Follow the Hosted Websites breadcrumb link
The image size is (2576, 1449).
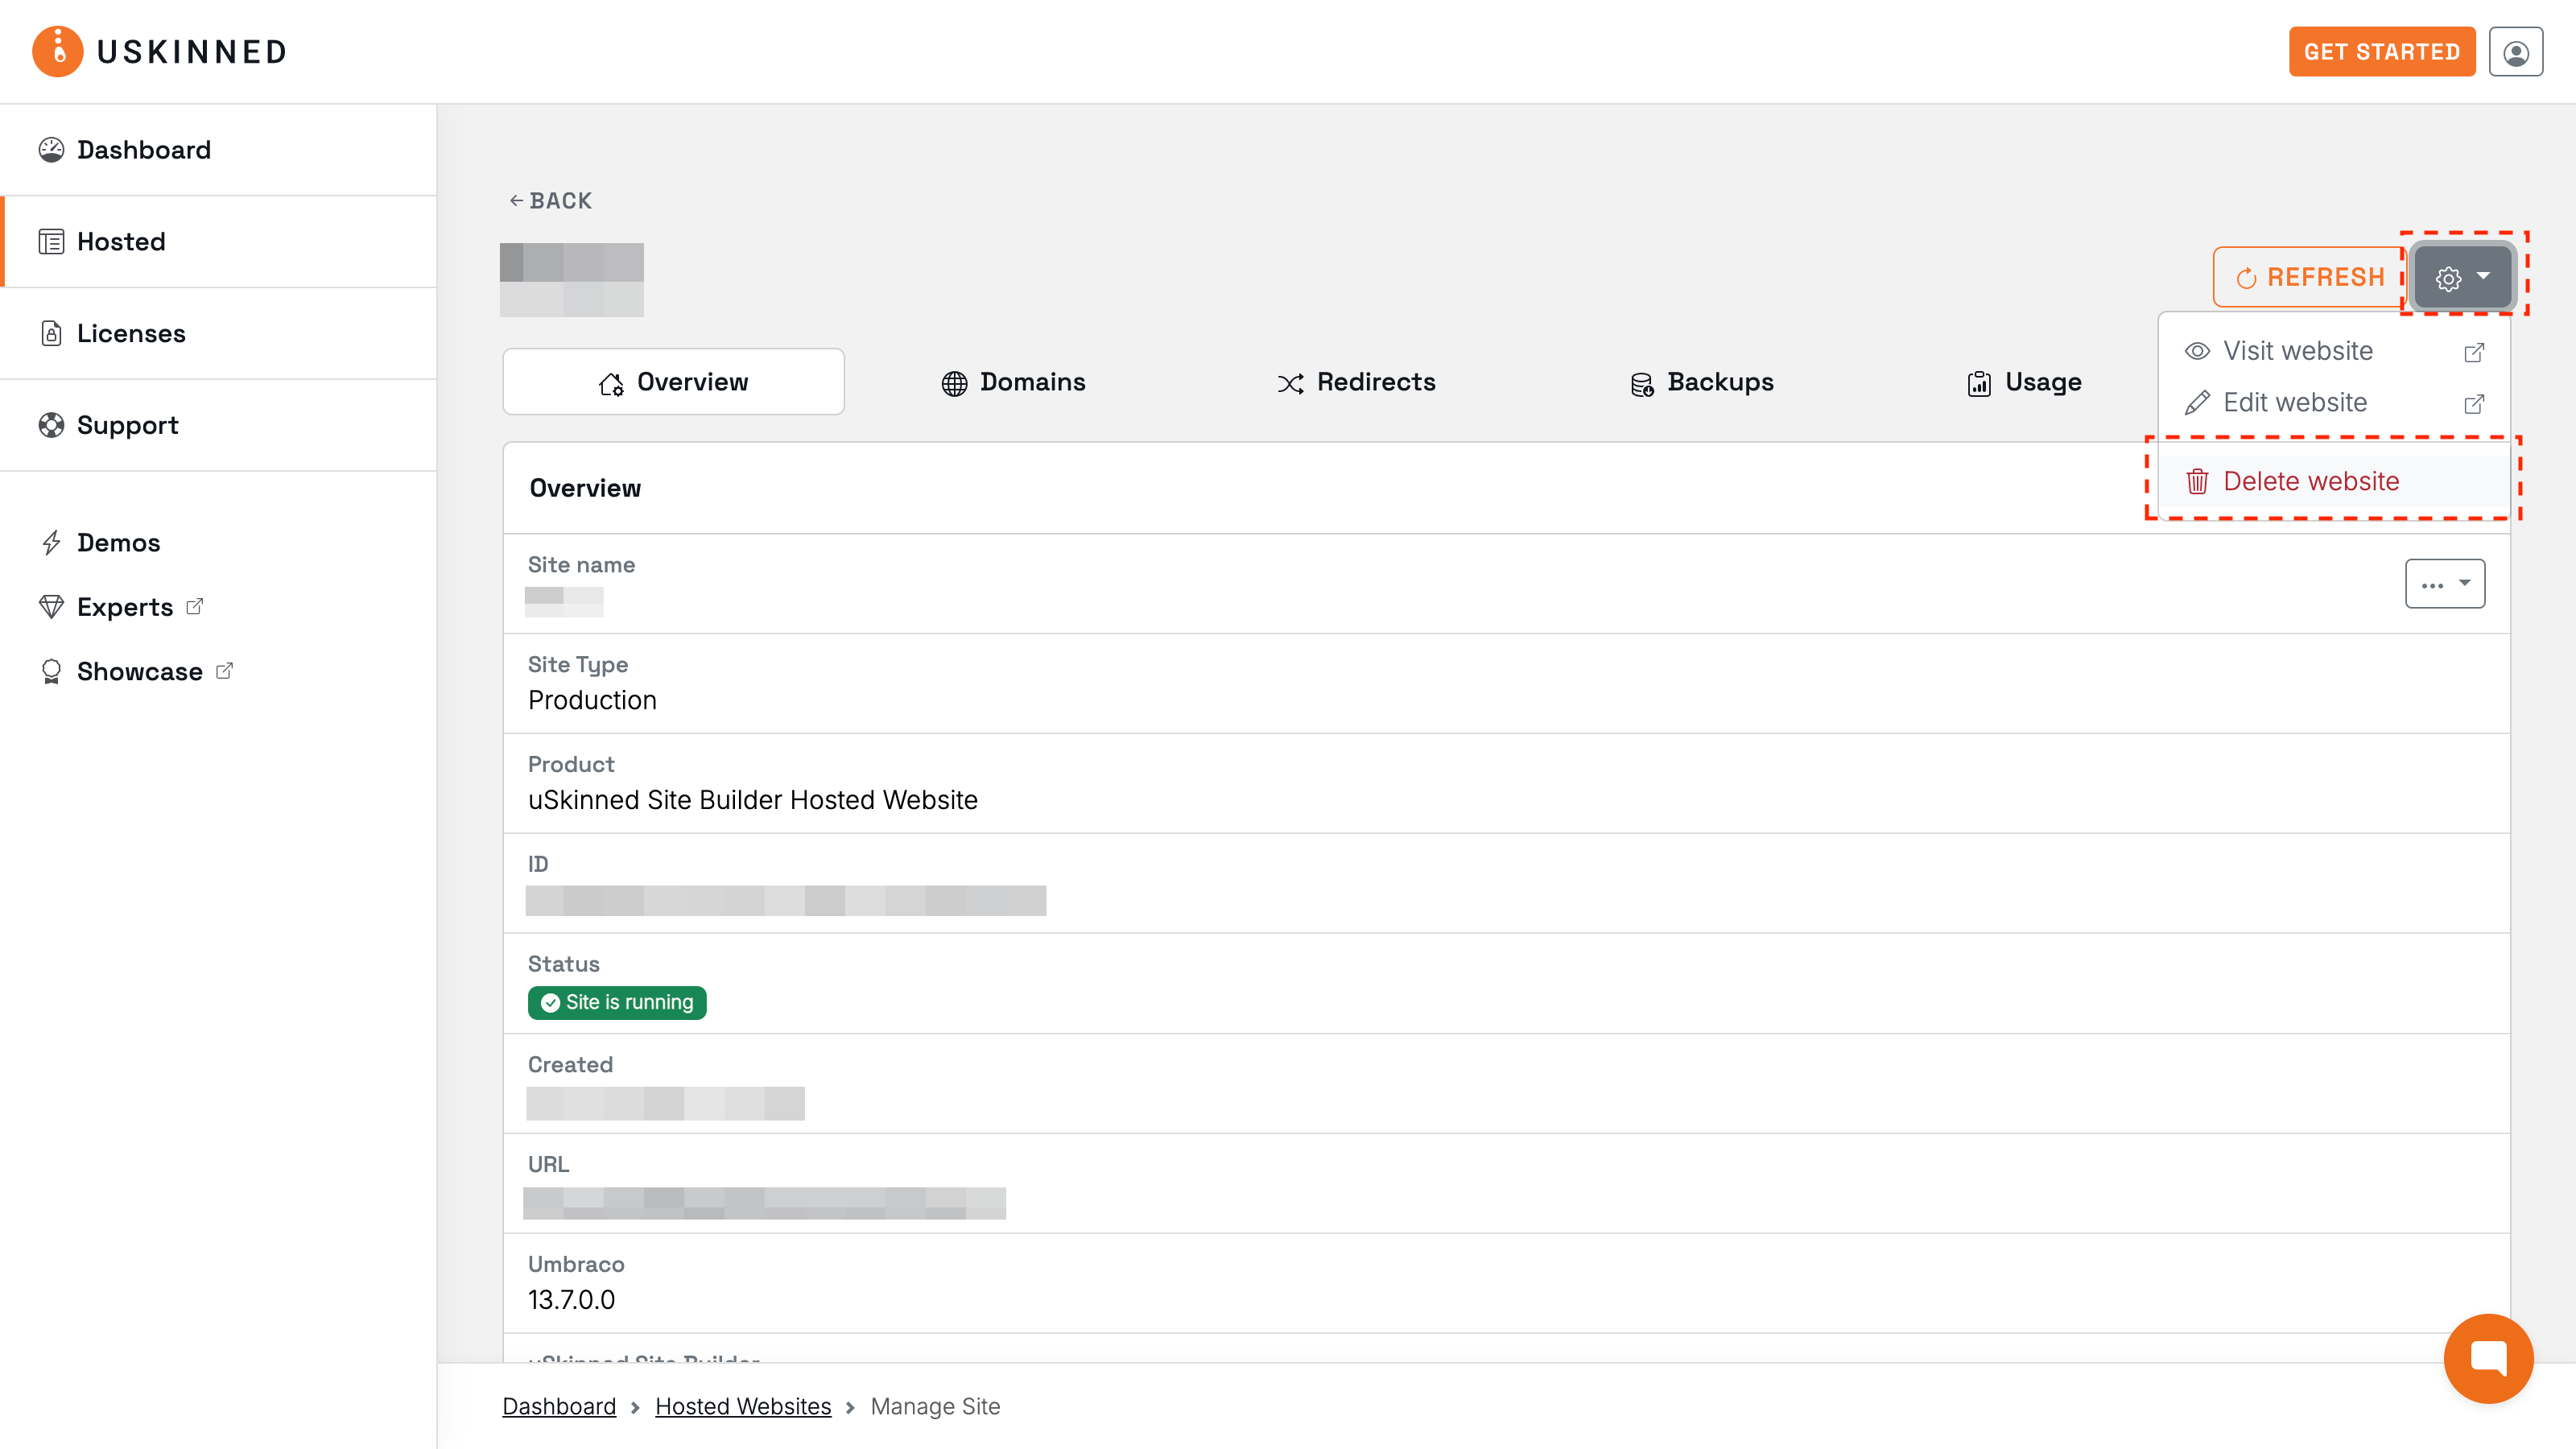pyautogui.click(x=742, y=1406)
